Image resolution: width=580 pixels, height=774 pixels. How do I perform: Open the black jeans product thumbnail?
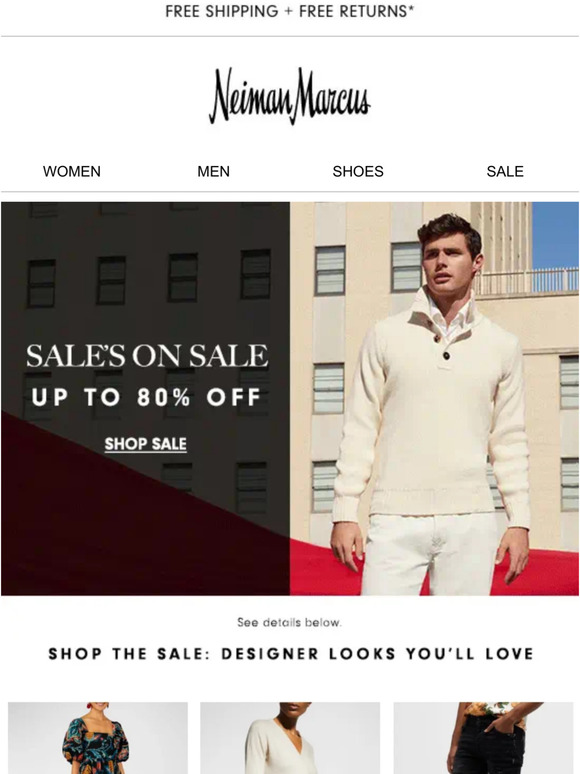pyautogui.click(x=483, y=738)
